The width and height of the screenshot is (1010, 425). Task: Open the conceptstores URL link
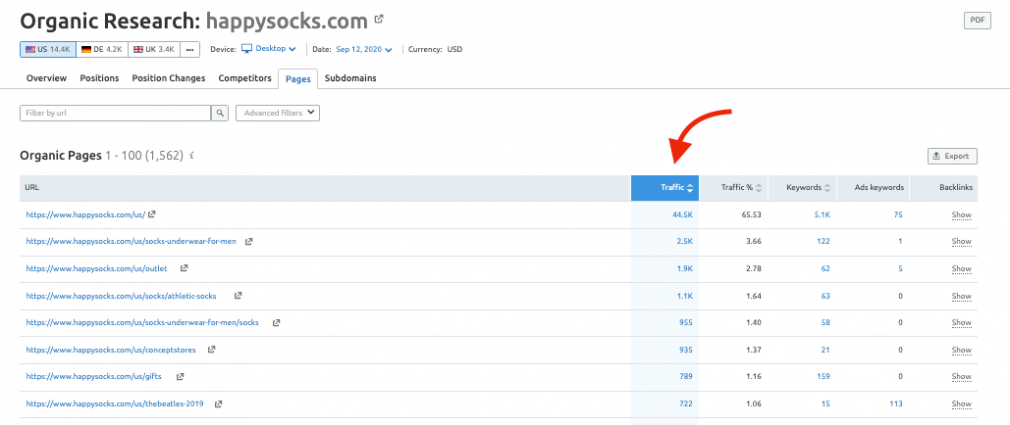[x=111, y=350]
